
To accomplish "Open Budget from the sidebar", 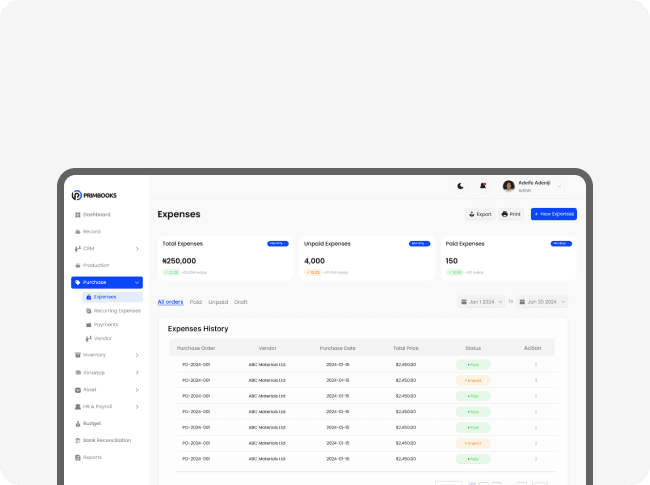I will click(88, 424).
